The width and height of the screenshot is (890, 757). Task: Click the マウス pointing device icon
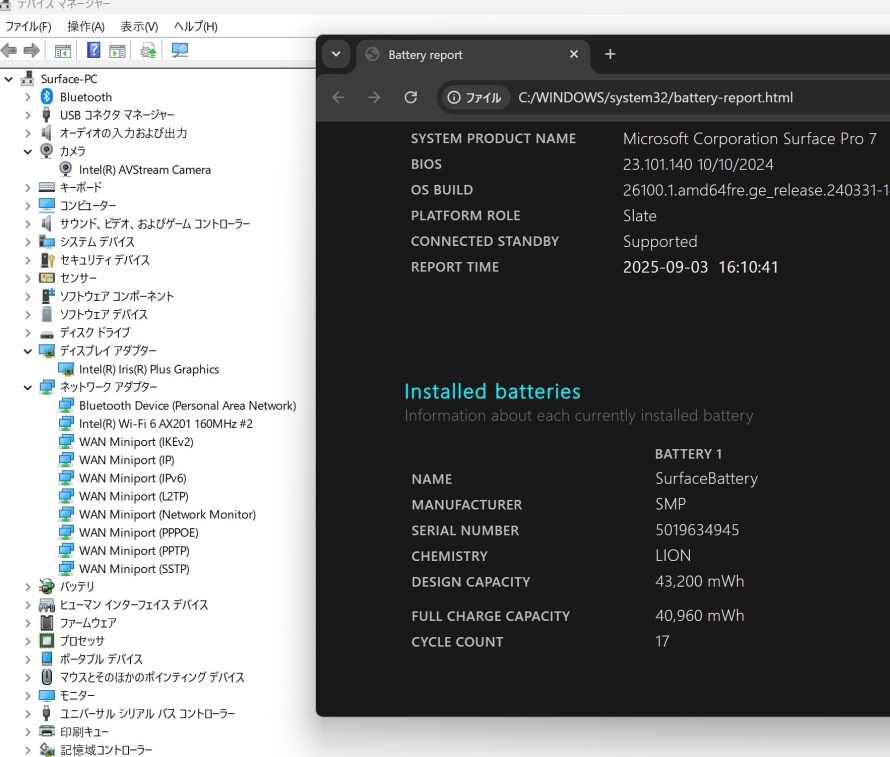click(47, 677)
